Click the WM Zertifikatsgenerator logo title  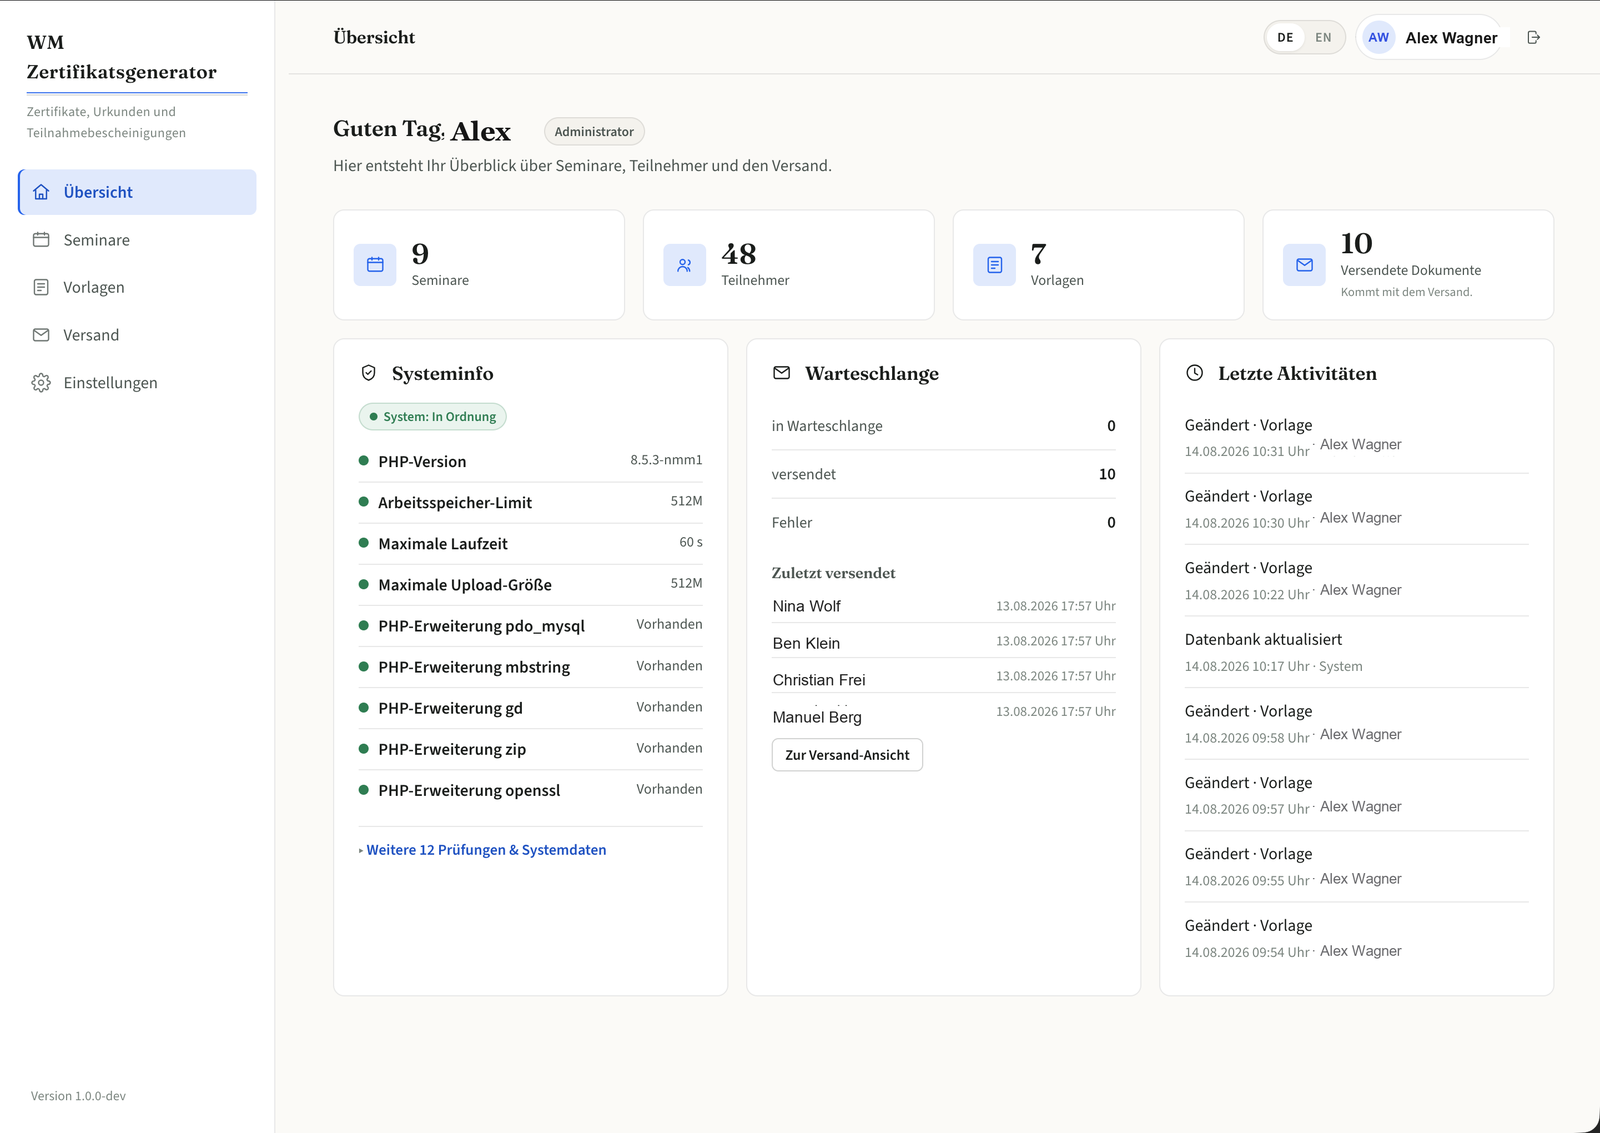(122, 57)
